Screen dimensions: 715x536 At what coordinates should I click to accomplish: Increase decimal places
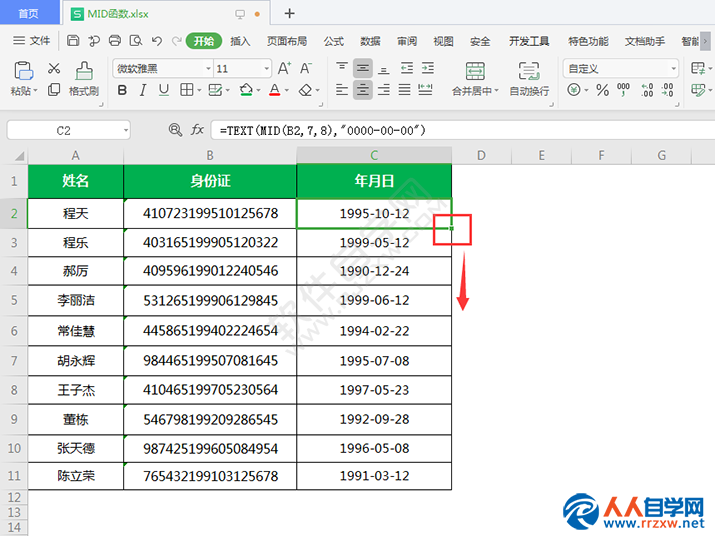(647, 90)
